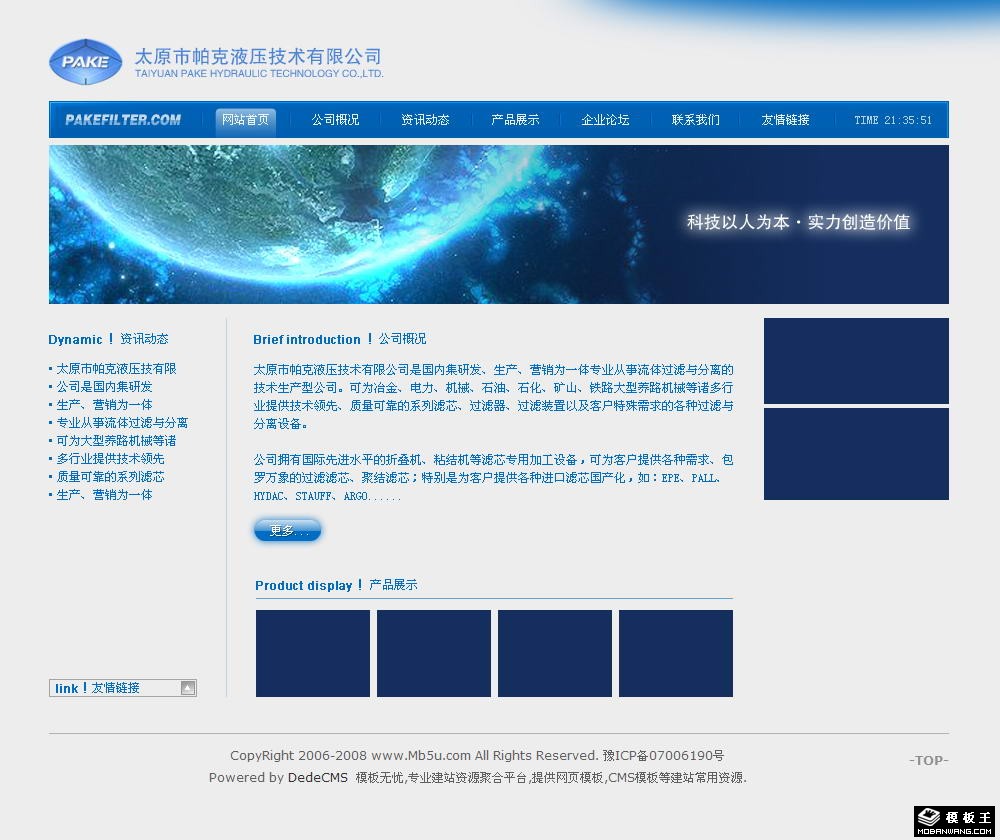
Task: Select the 产品展示 menu item
Action: [515, 119]
